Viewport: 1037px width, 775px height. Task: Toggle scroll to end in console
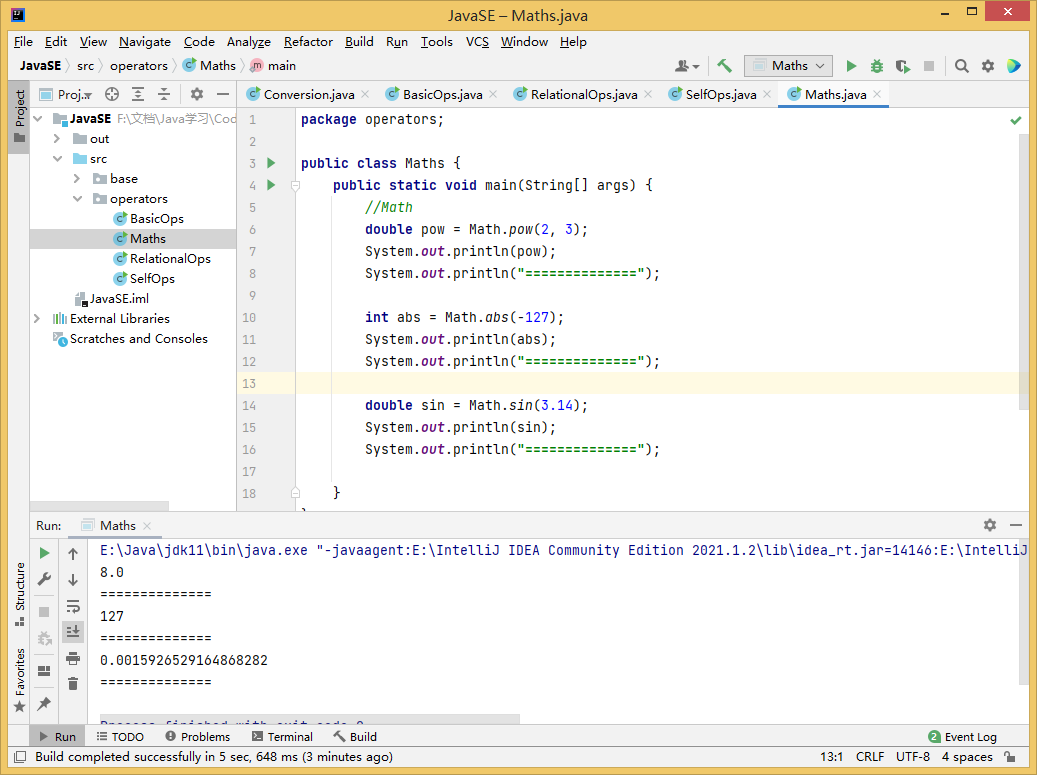click(73, 632)
